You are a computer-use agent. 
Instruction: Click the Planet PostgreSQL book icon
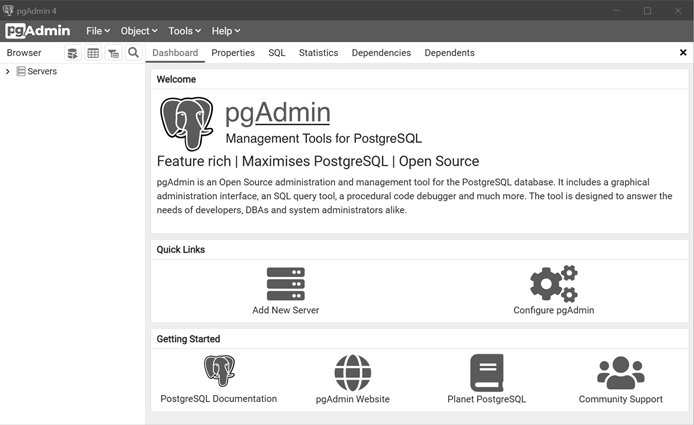[486, 373]
